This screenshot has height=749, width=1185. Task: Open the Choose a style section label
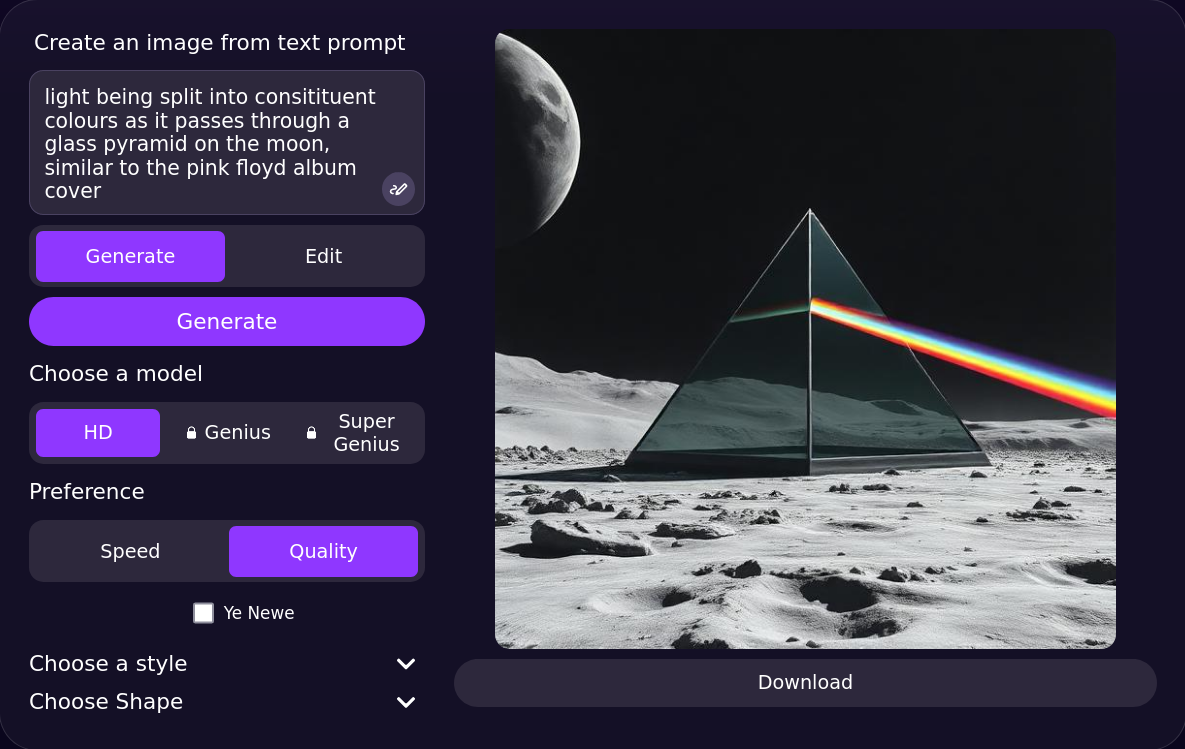point(108,664)
